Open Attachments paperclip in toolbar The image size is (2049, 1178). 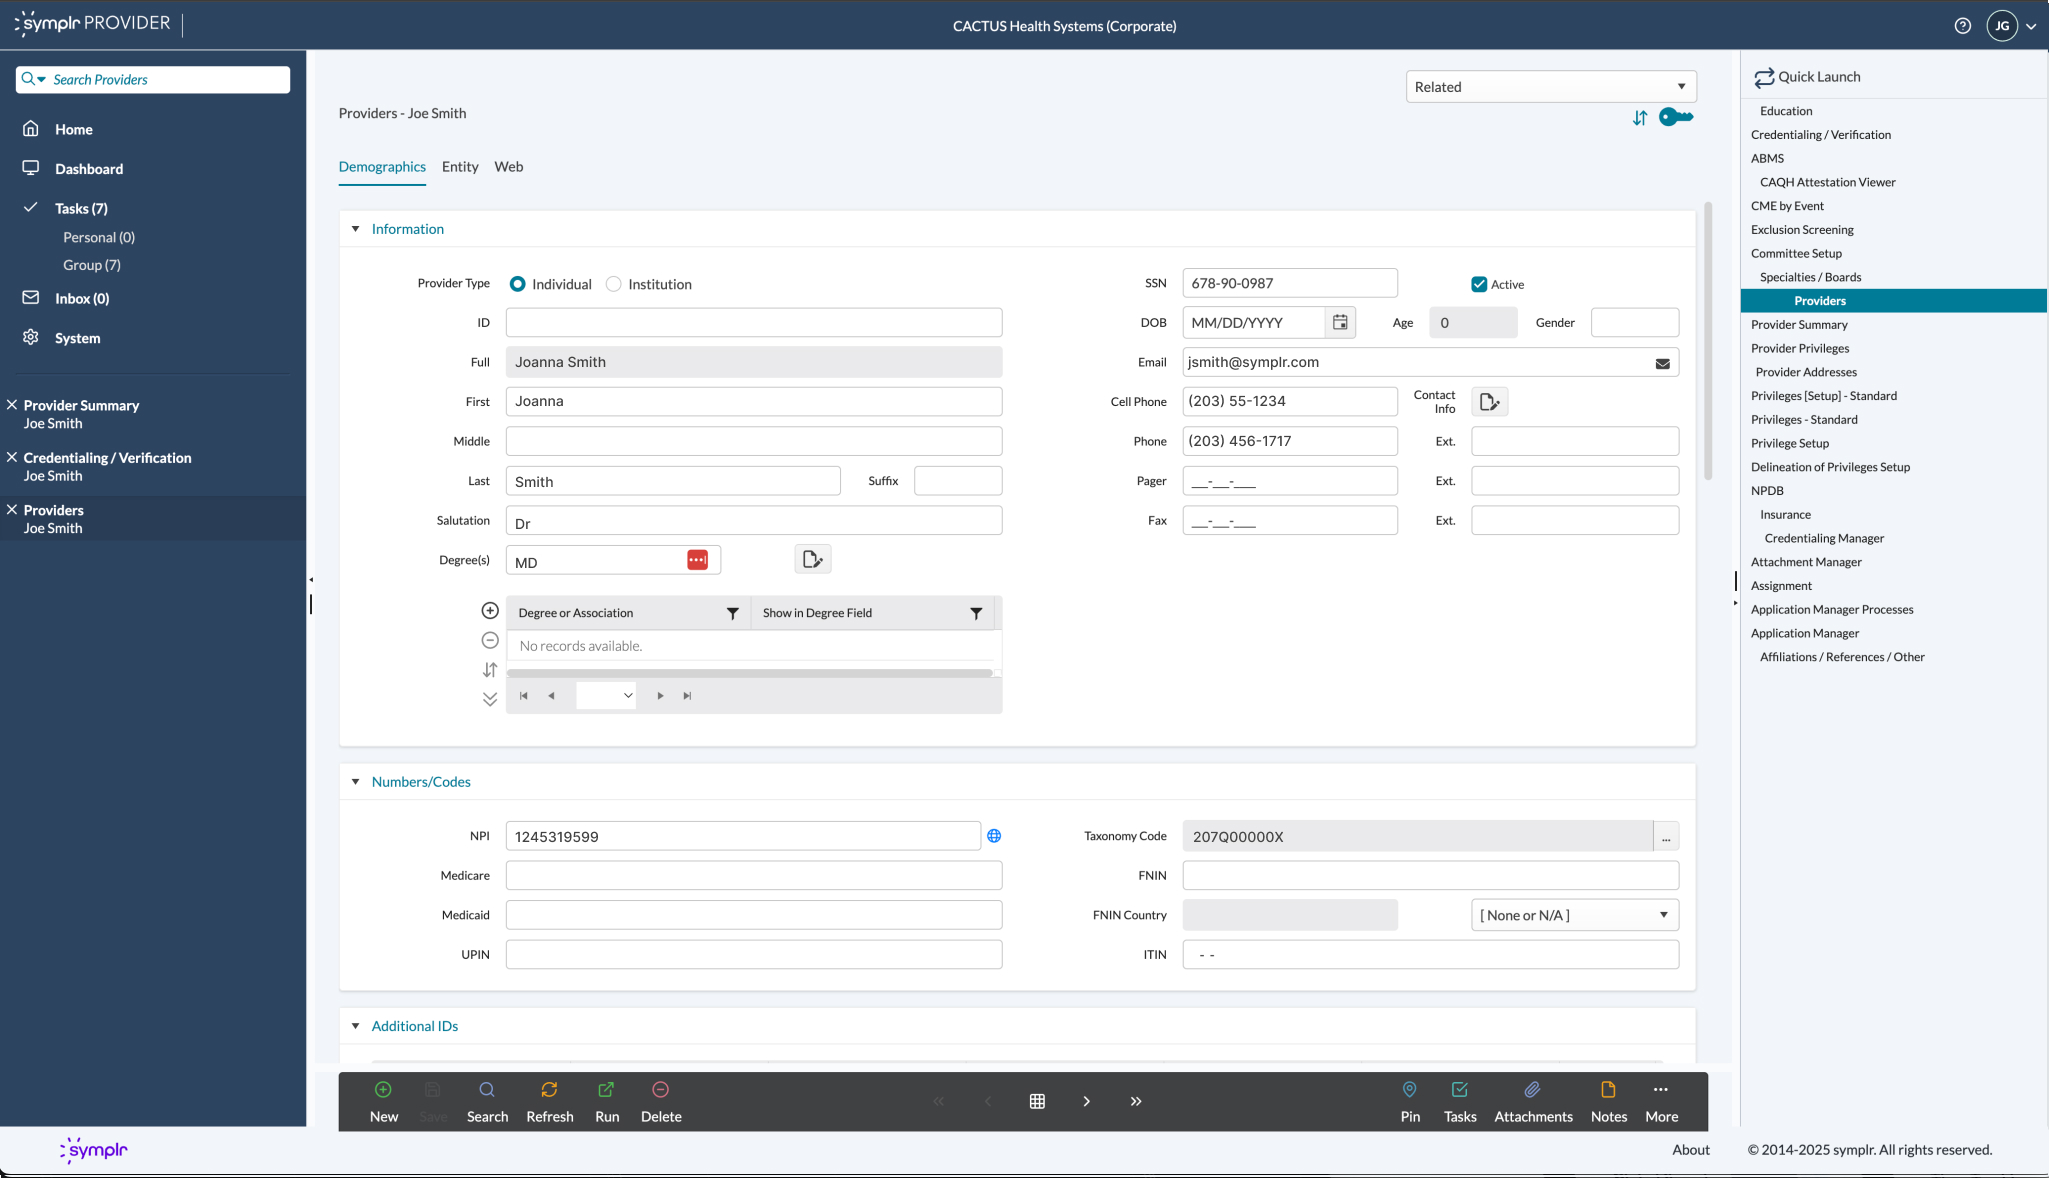(x=1532, y=1090)
